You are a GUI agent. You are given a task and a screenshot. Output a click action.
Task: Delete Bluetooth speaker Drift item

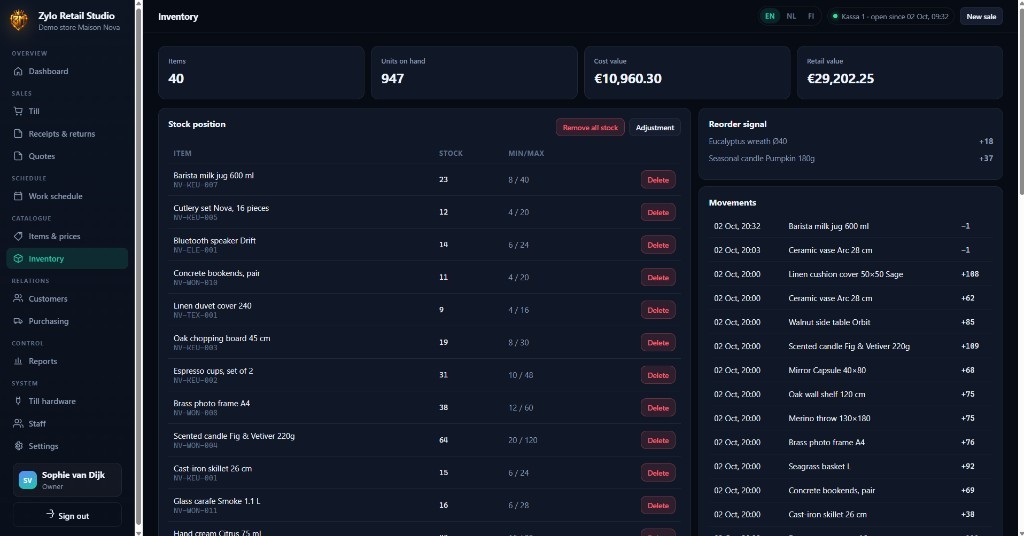[658, 245]
